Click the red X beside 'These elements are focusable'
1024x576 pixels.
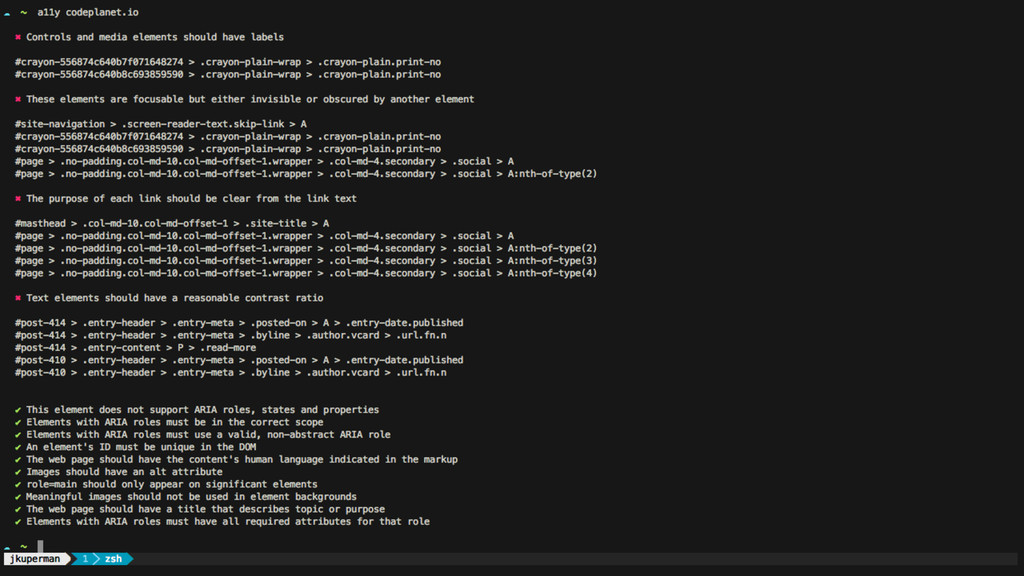18,99
